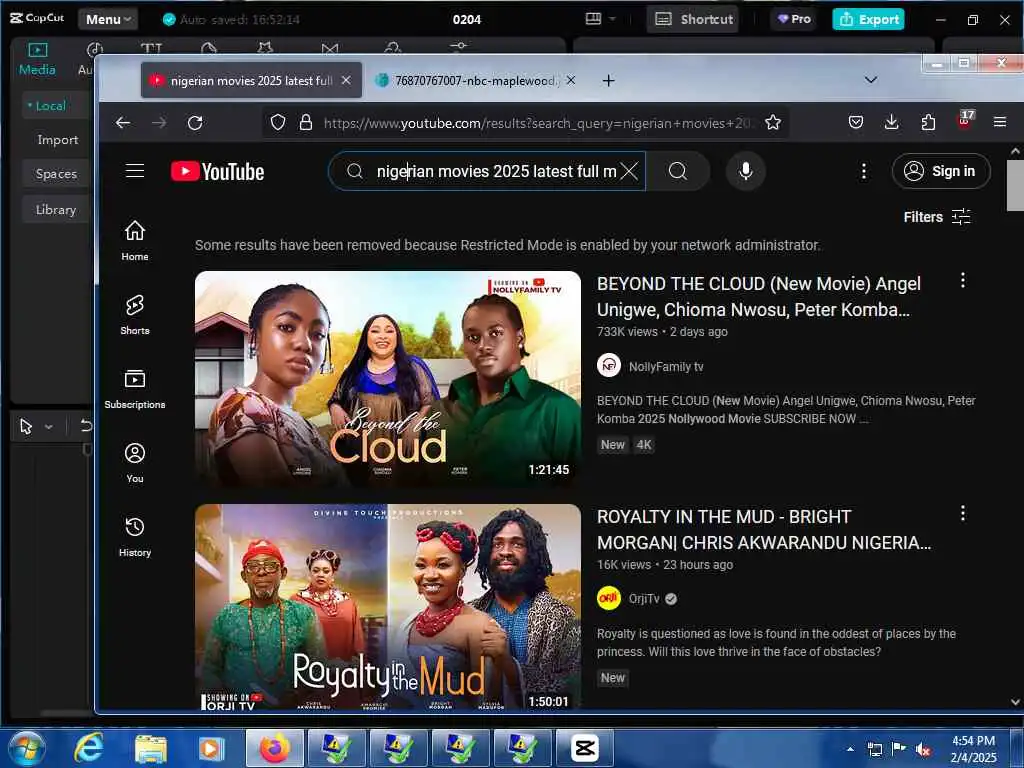Click the Firefox URL address bar
This screenshot has height=768, width=1024.
pos(536,123)
